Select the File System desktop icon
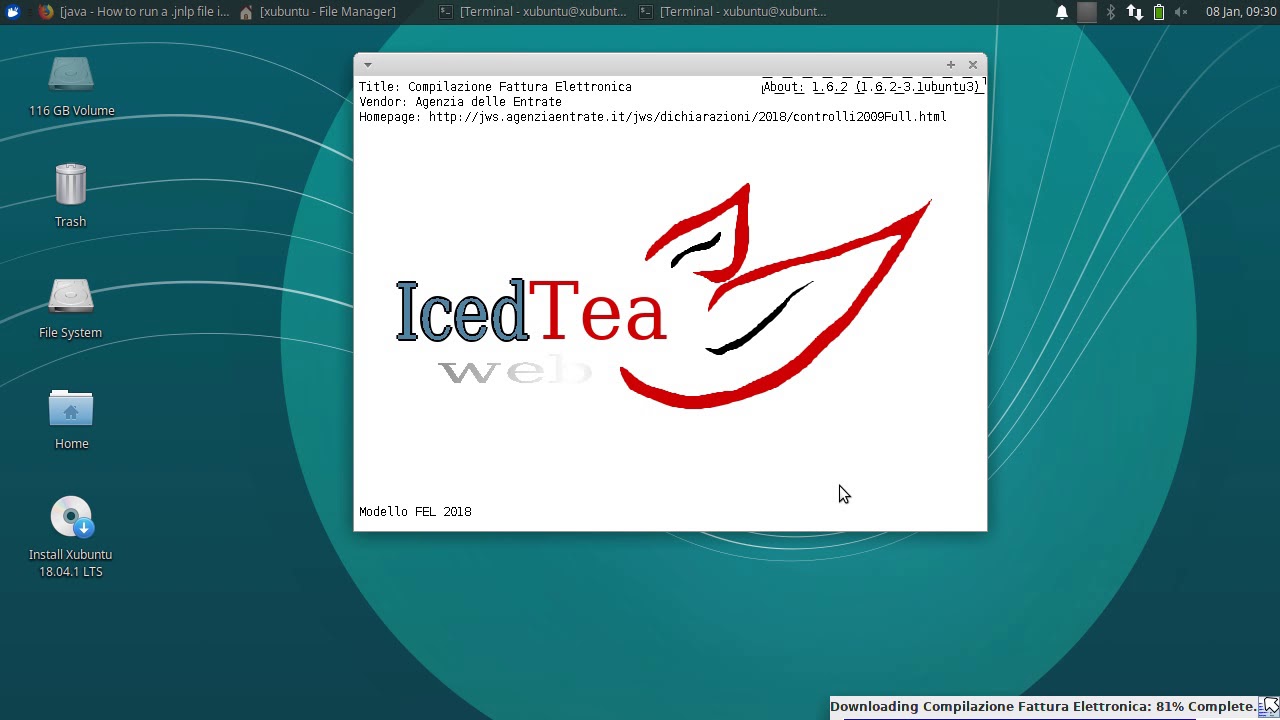The height and width of the screenshot is (720, 1280). point(71,308)
